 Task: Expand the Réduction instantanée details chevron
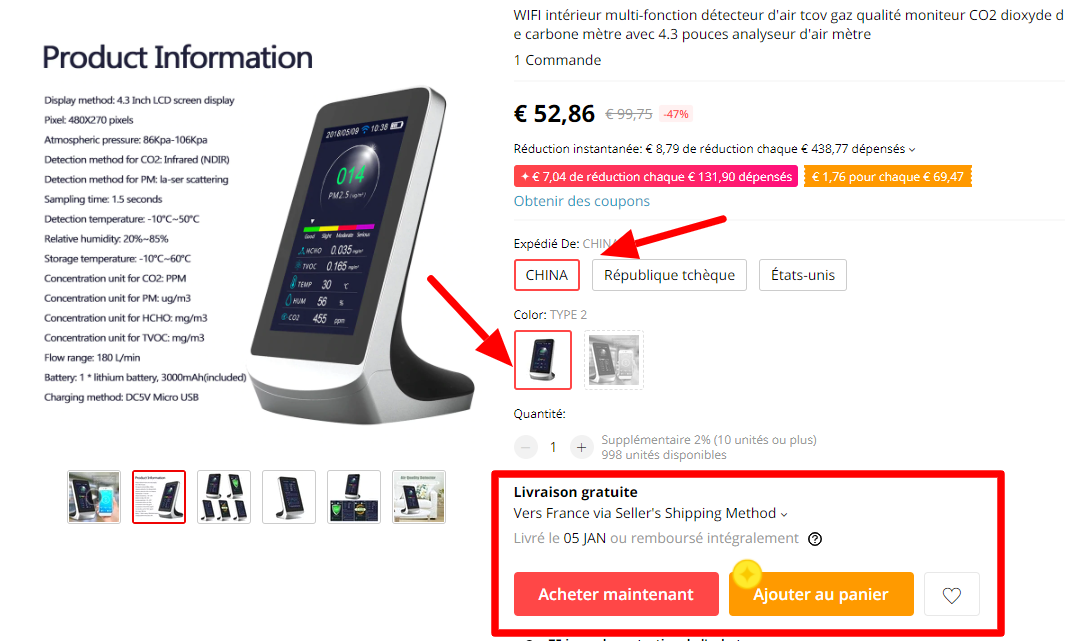912,150
